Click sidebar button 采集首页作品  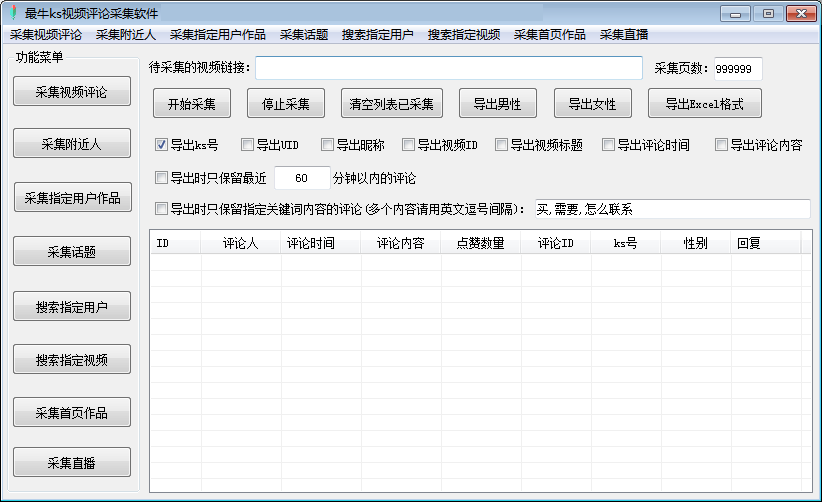[x=72, y=412]
